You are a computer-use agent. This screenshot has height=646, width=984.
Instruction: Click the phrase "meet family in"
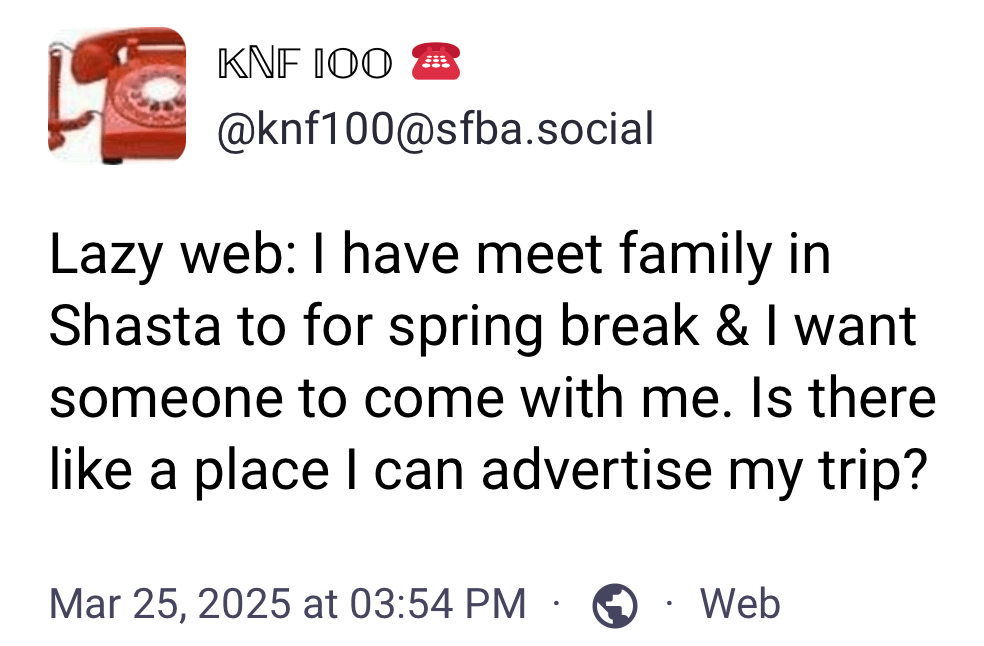coord(653,256)
